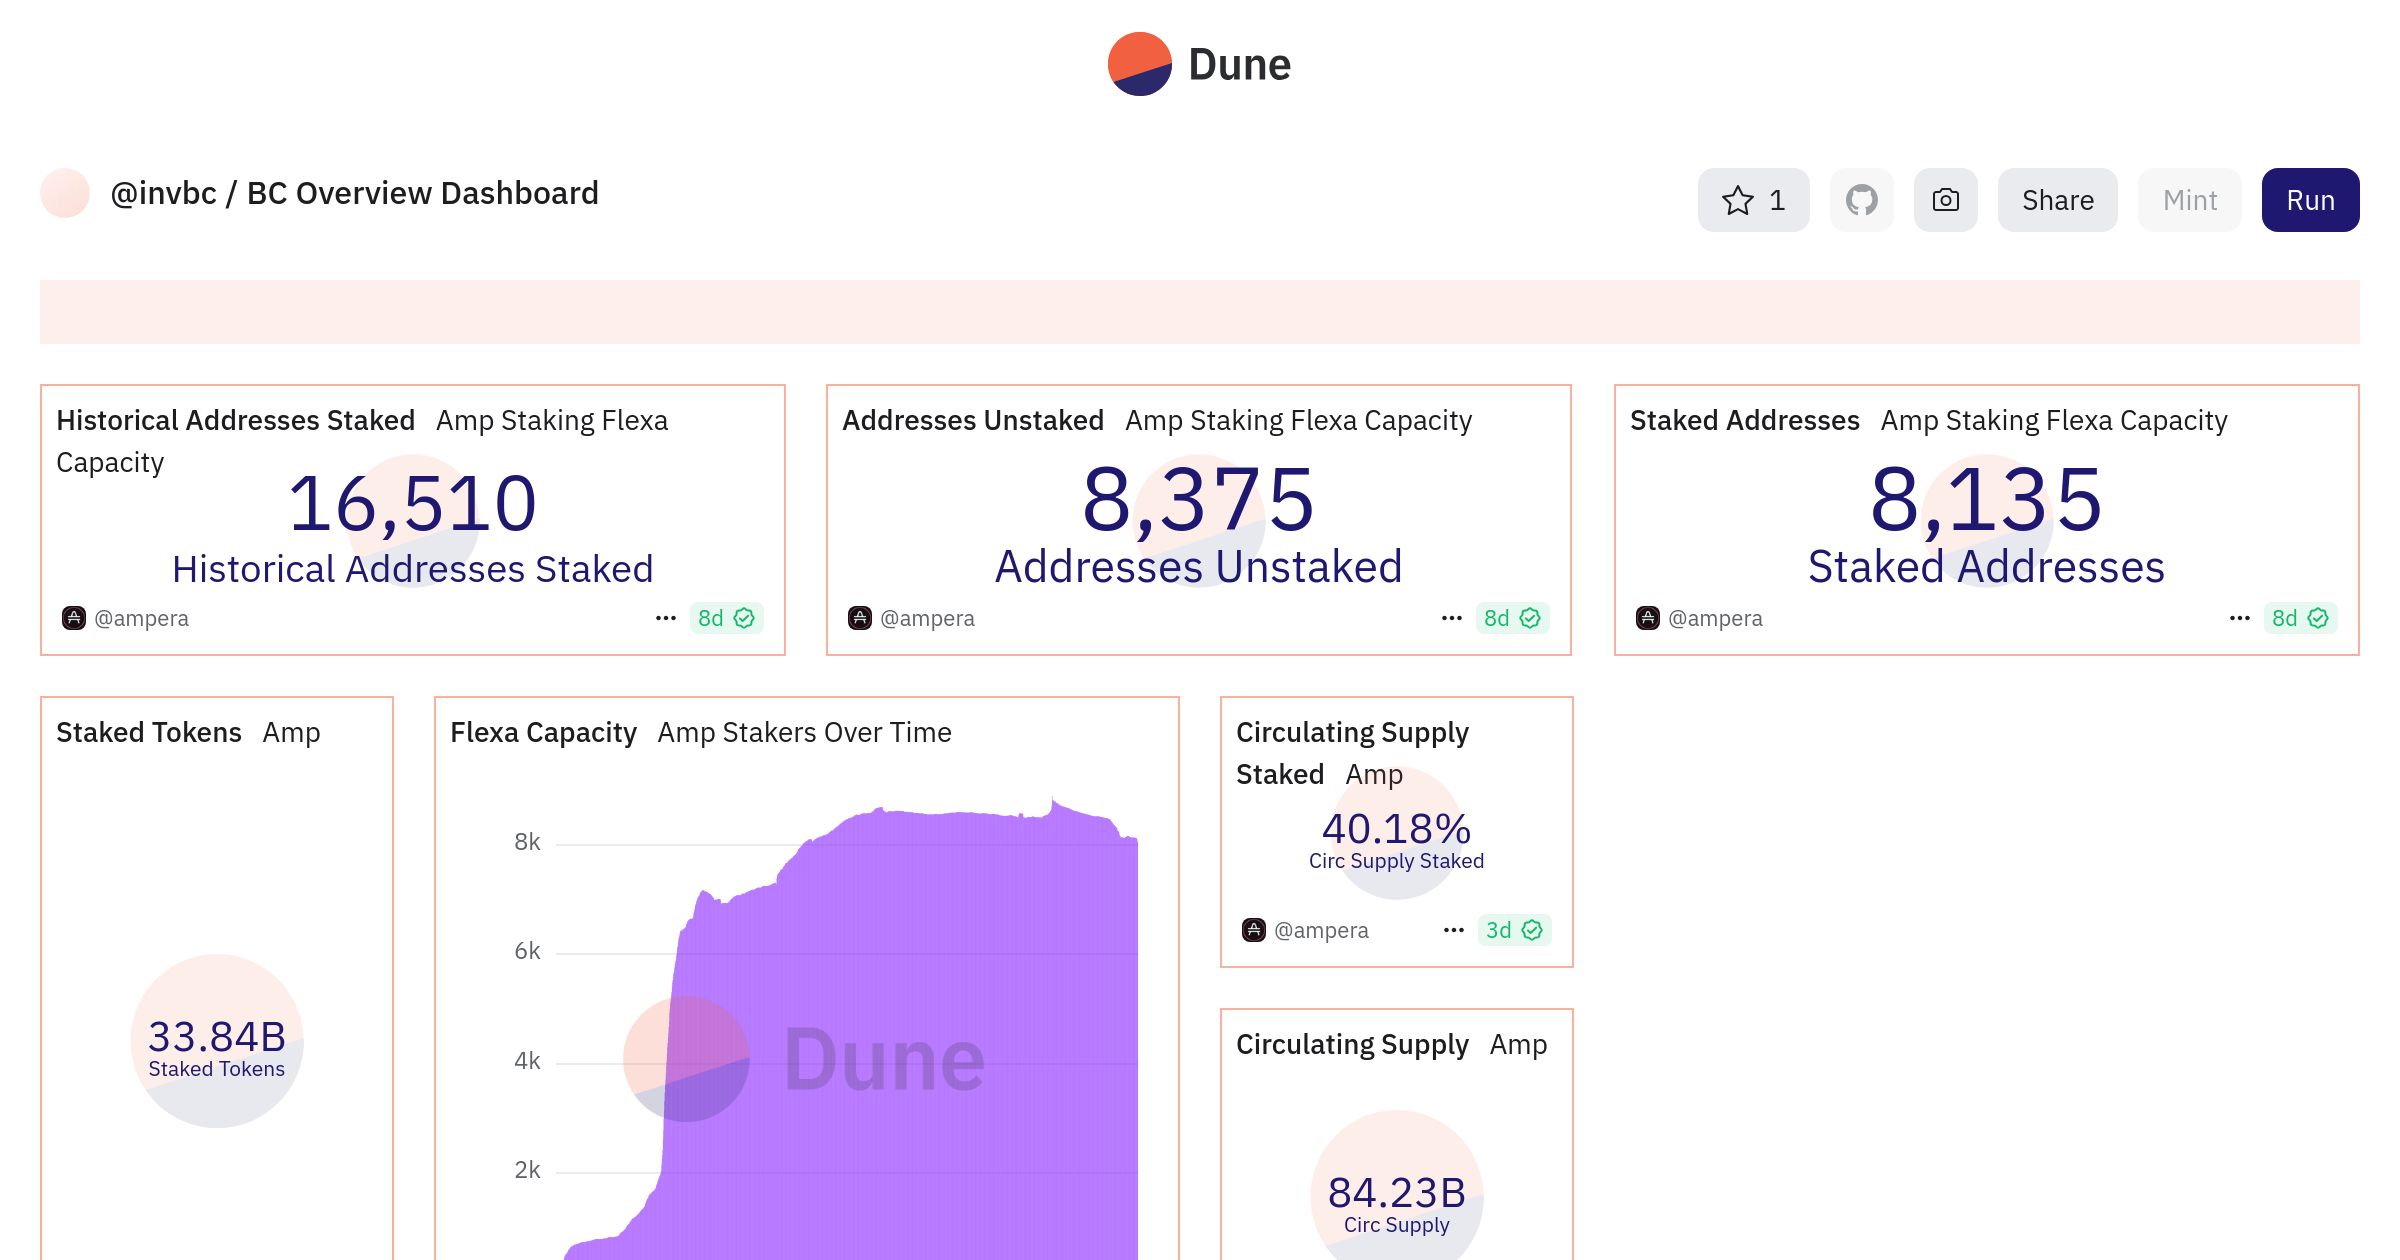Toggle the star favorite on the dashboard
2400x1260 pixels.
tap(1753, 199)
